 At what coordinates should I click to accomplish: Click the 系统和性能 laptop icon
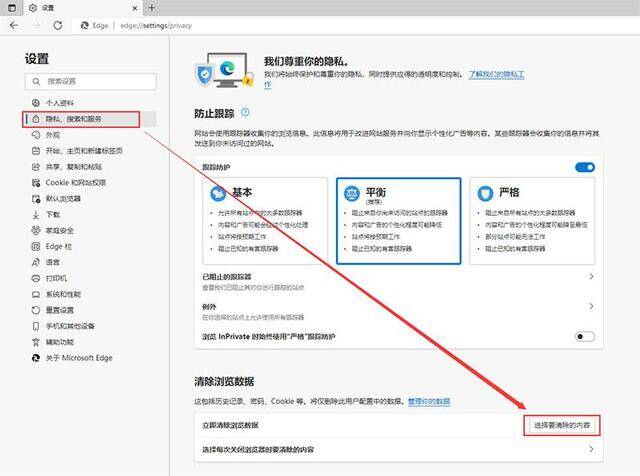36,294
